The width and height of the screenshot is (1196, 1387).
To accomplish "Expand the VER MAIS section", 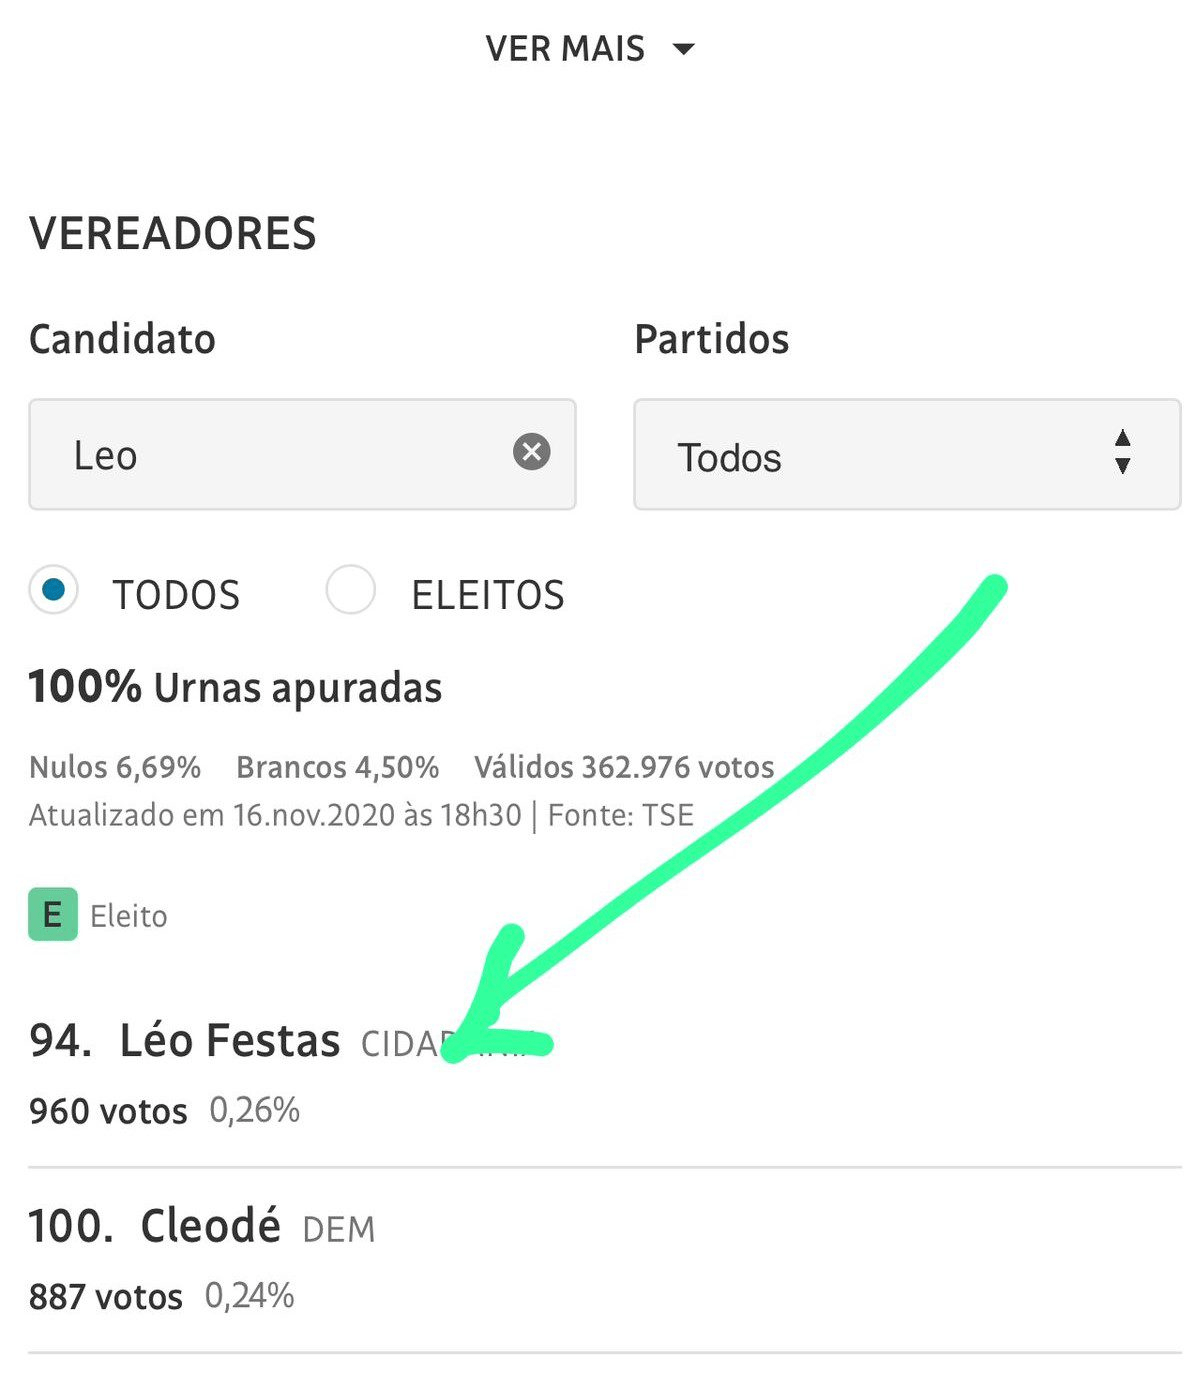I will pyautogui.click(x=566, y=49).
